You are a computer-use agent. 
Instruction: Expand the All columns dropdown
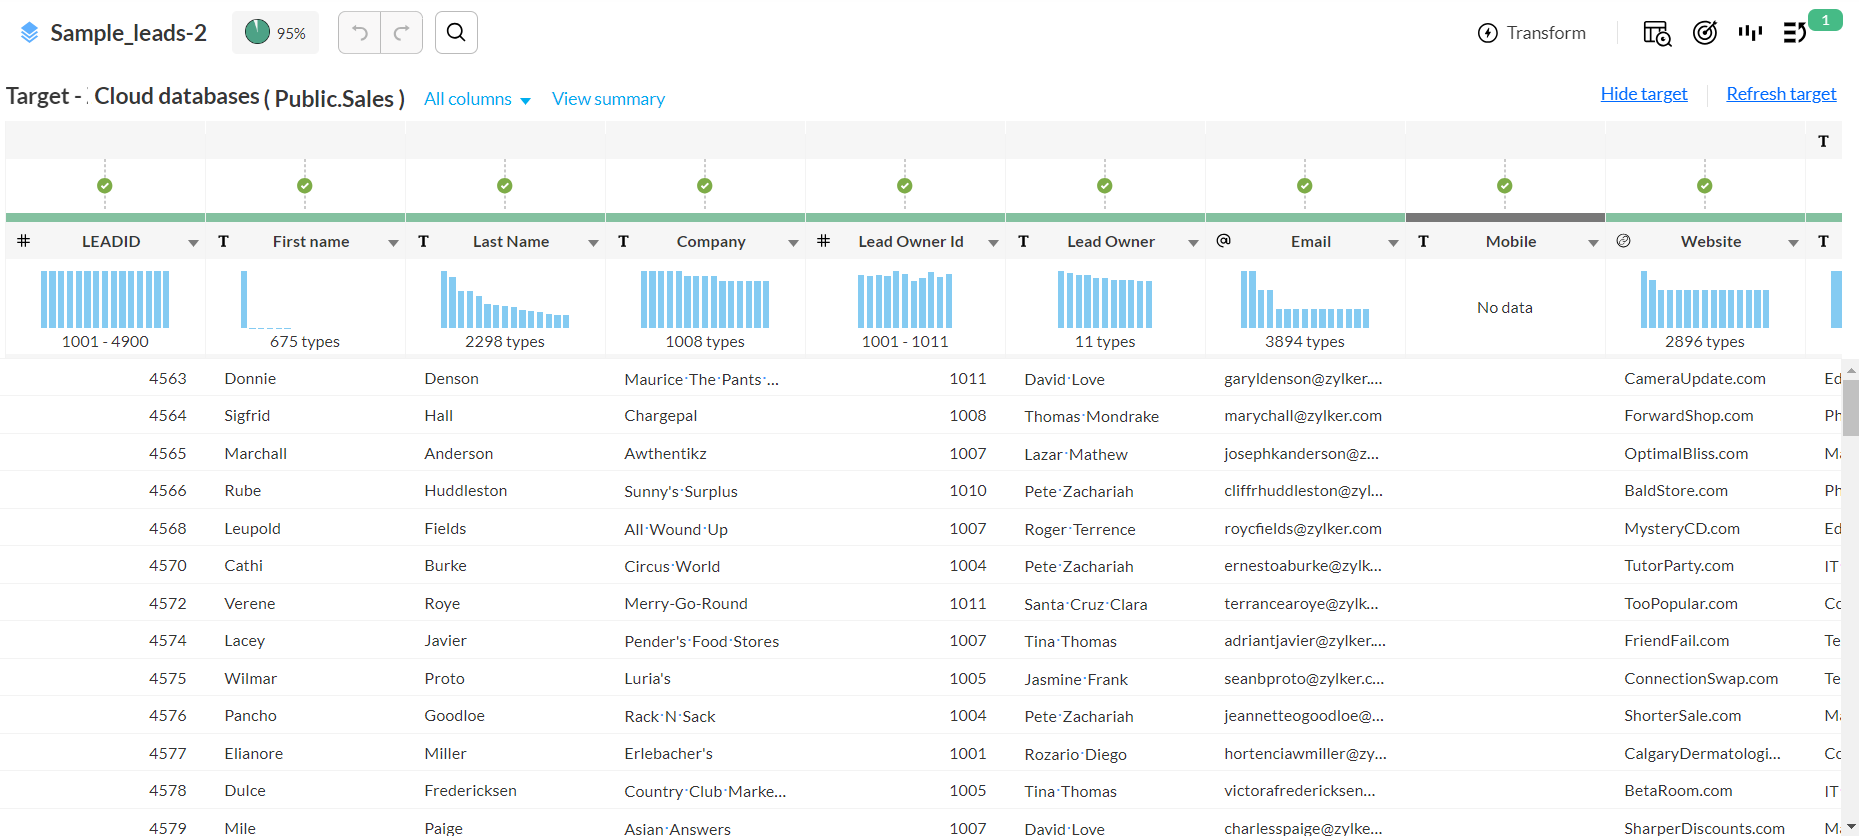[477, 99]
